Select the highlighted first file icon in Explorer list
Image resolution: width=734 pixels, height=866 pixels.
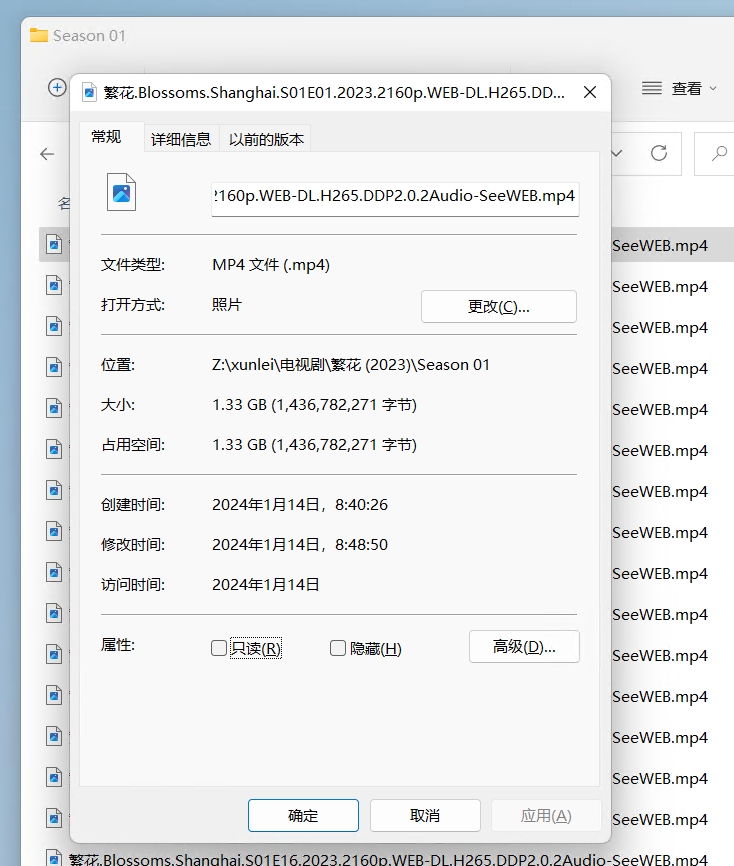pyautogui.click(x=54, y=244)
